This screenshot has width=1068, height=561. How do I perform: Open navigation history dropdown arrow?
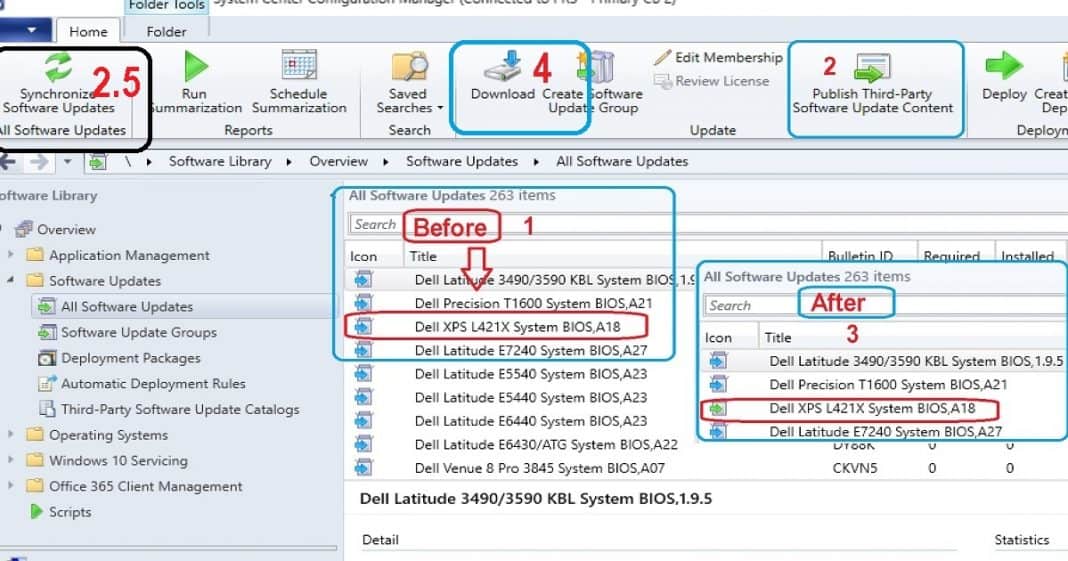pos(67,162)
